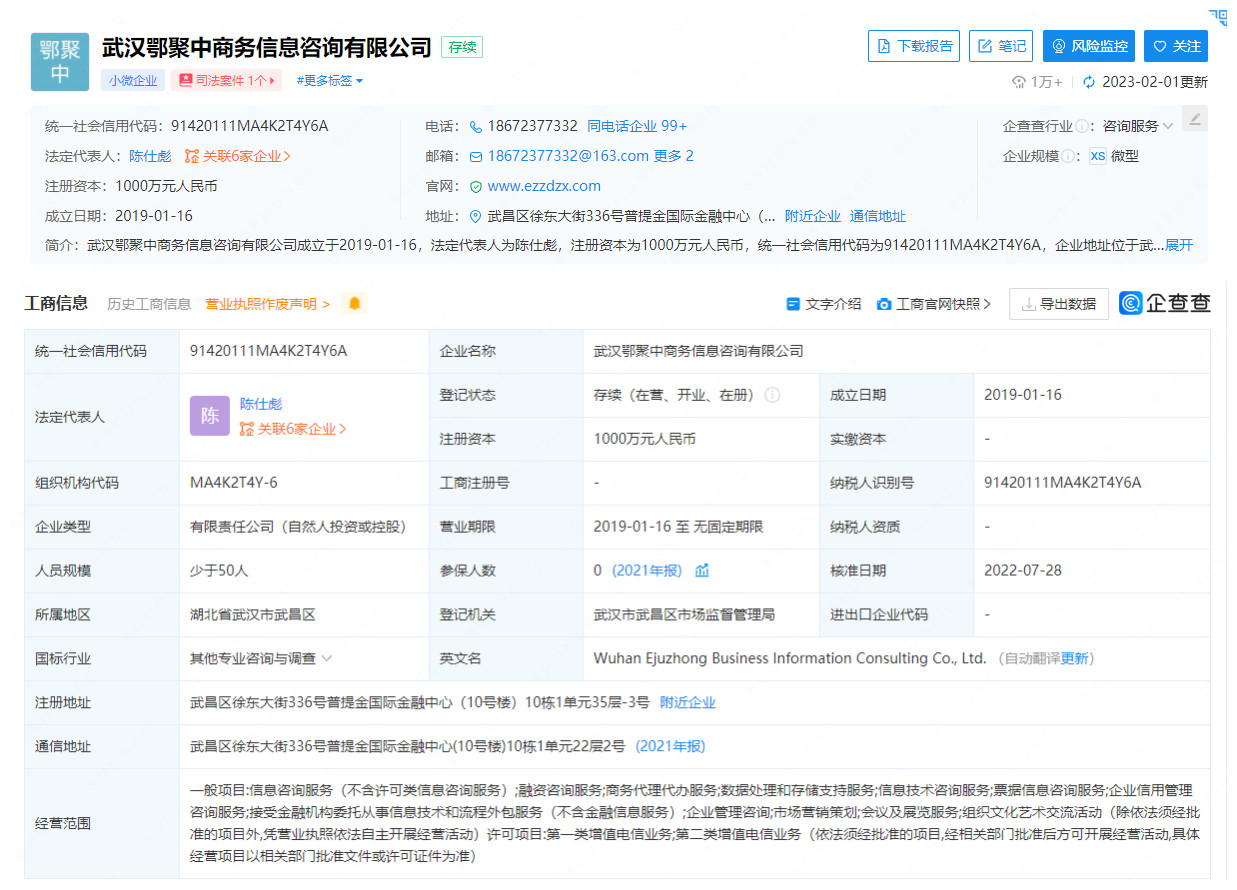This screenshot has height=890, width=1237.
Task: Click the 核准日期 value 2022-07-28
Action: coord(1023,570)
